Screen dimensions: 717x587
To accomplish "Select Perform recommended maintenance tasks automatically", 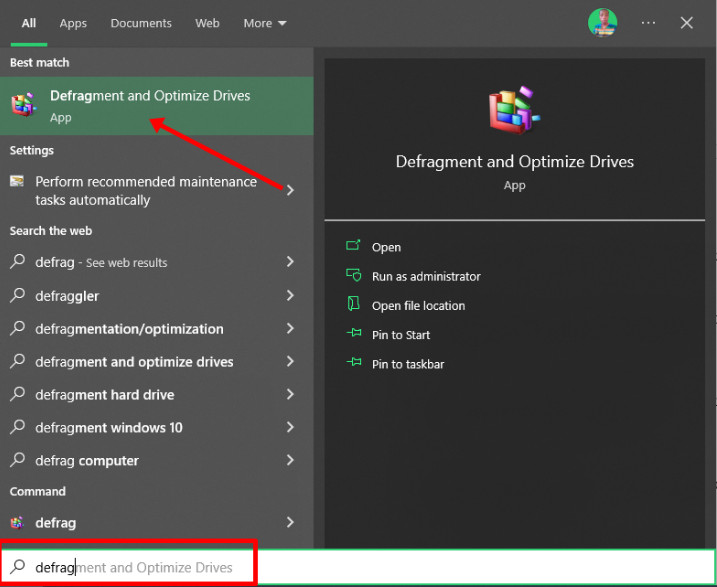I will click(x=146, y=191).
